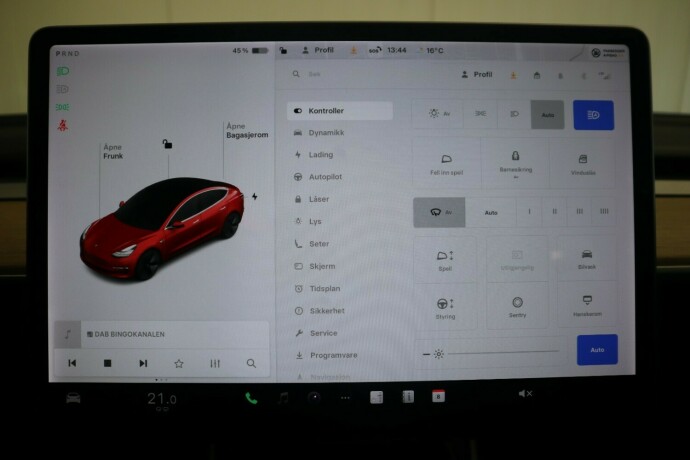The height and width of the screenshot is (460, 690).
Task: Activate car wash mode (Bilvask)
Action: pyautogui.click(x=585, y=259)
